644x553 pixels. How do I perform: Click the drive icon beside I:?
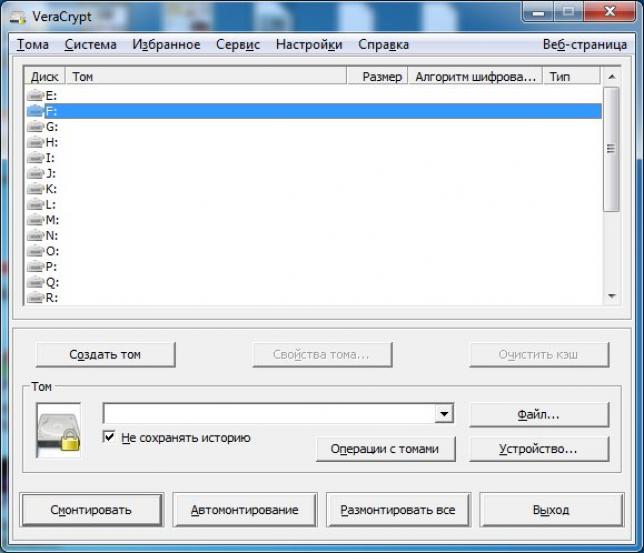pyautogui.click(x=35, y=158)
